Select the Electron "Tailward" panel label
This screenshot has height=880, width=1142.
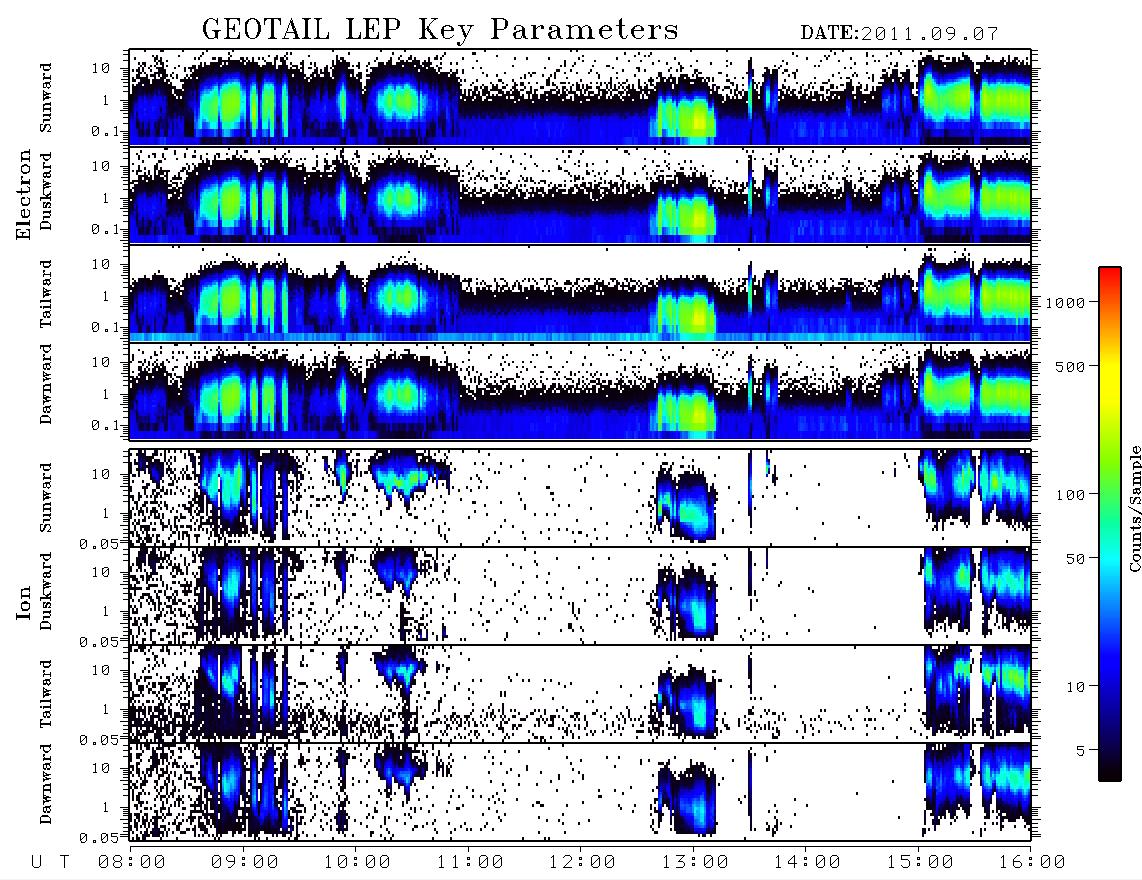46,293
